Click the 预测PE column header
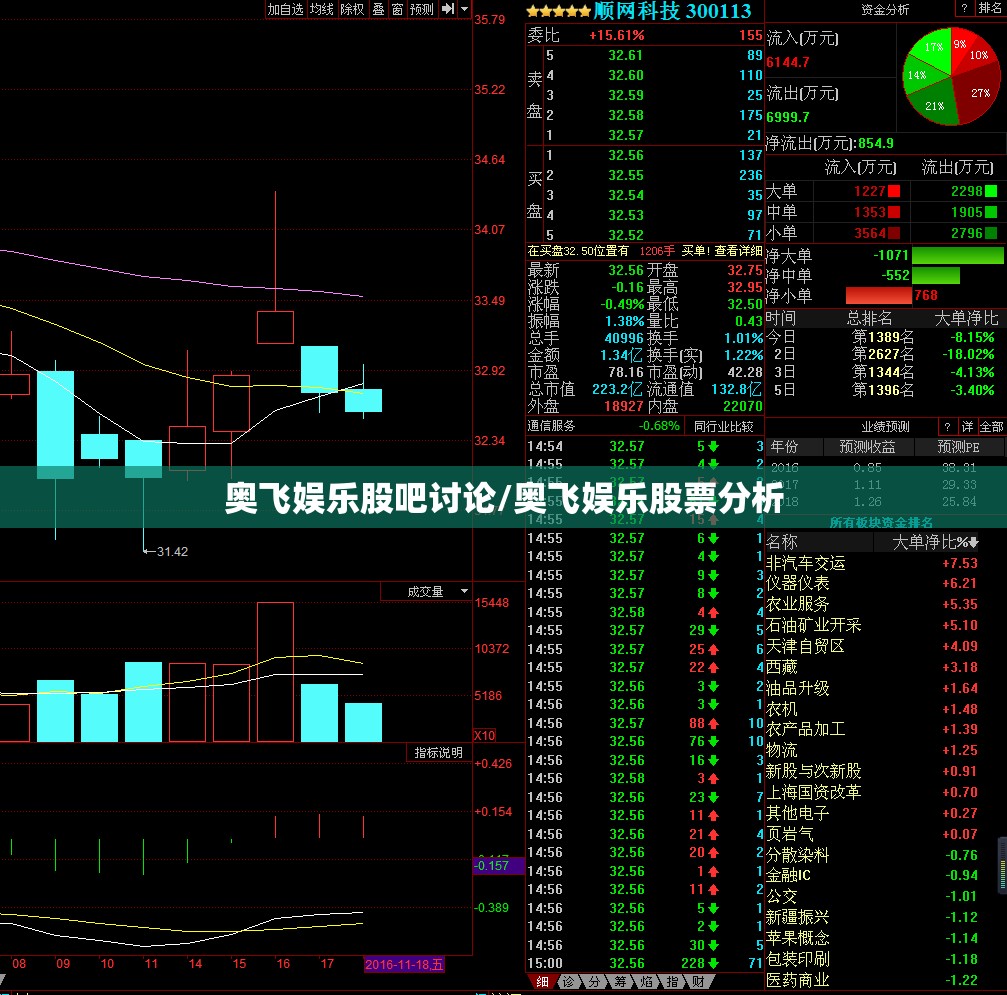Viewport: 1007px width, 995px height. (x=958, y=447)
